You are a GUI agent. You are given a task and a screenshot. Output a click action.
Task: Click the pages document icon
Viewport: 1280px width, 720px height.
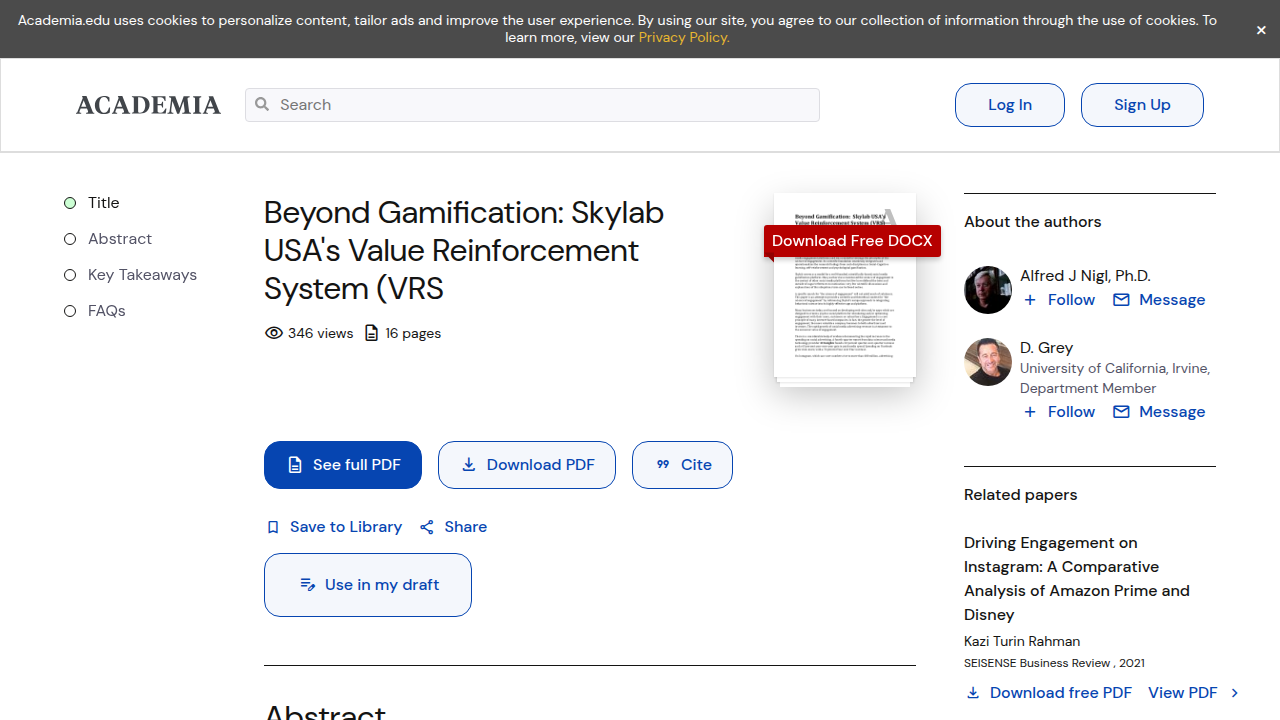click(372, 333)
